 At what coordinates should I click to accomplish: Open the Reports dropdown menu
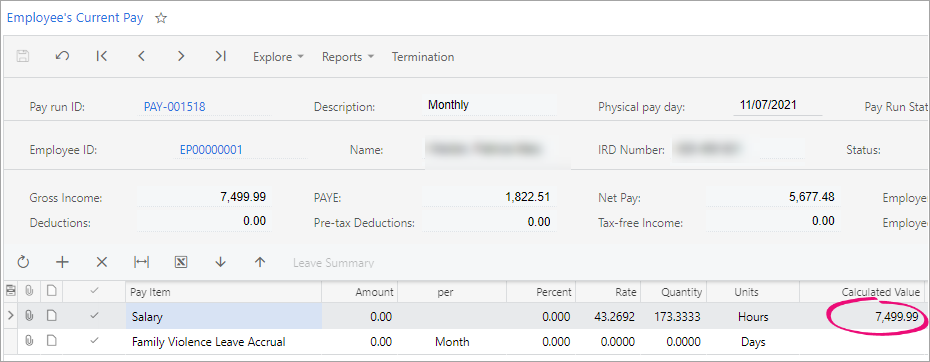tap(348, 57)
